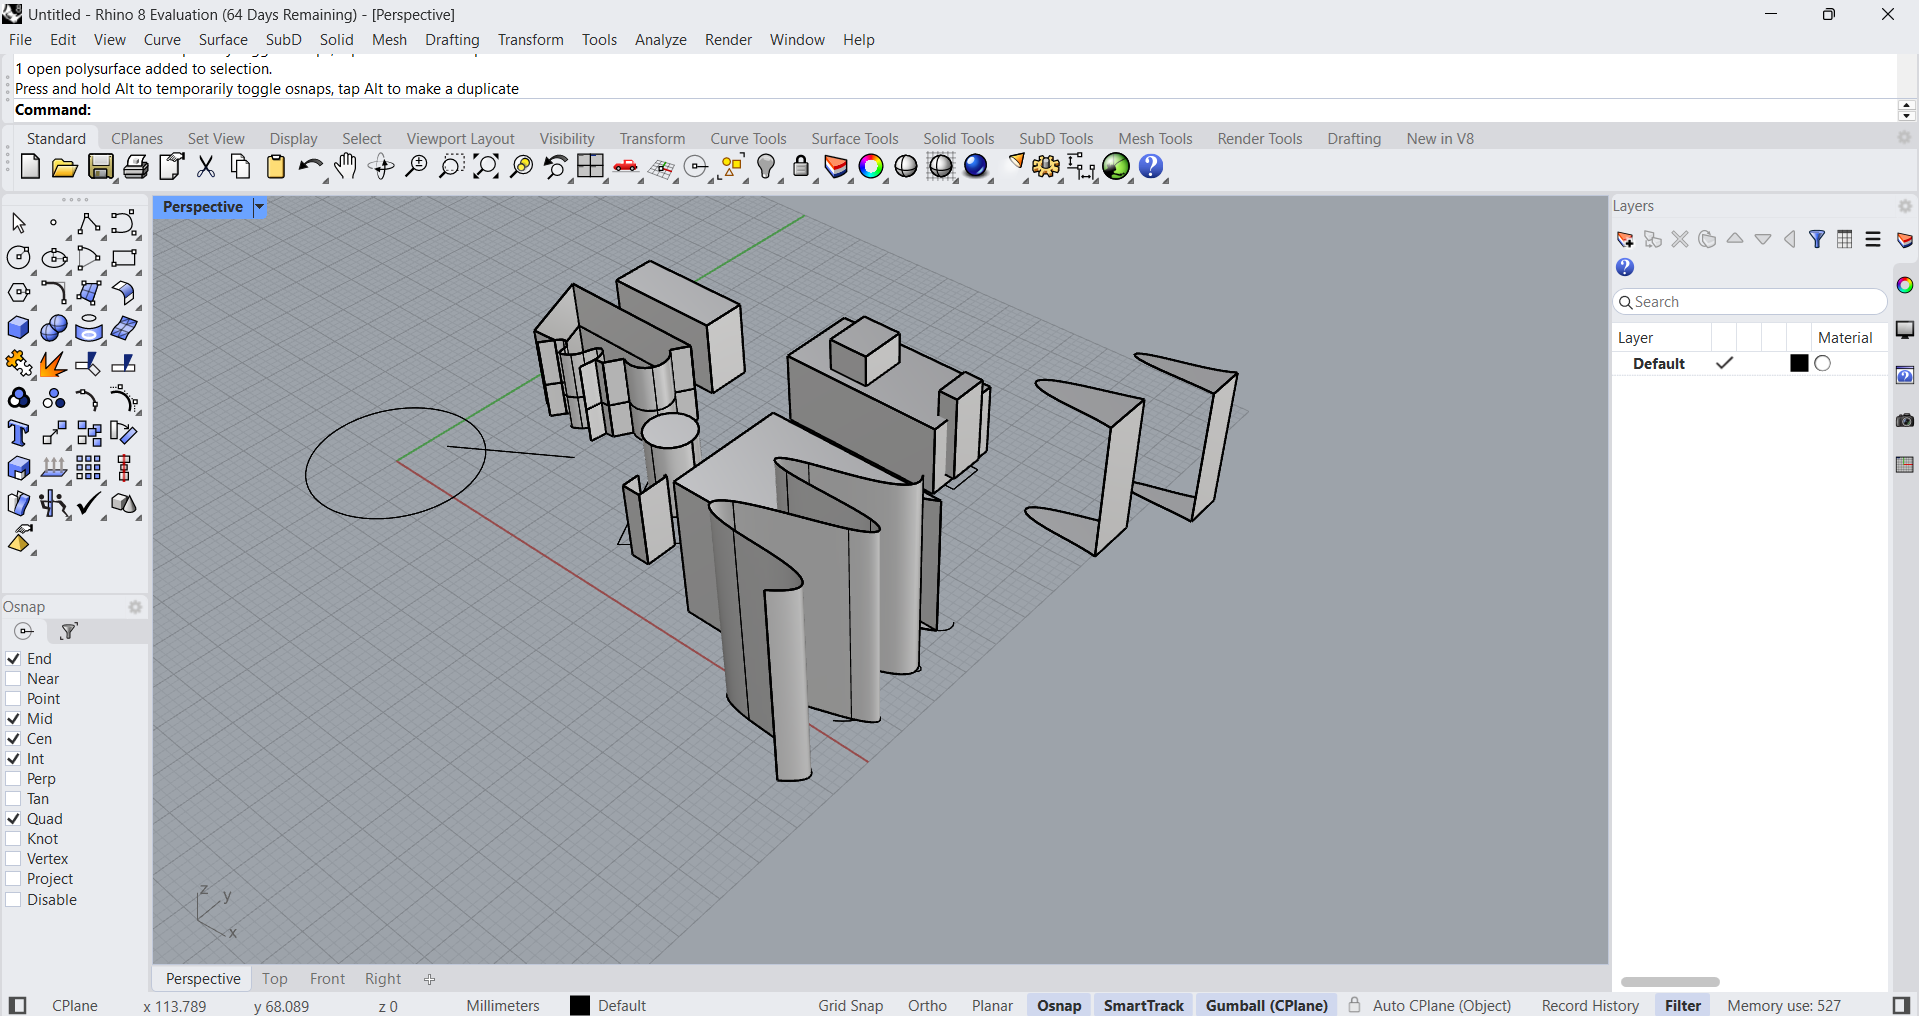1919x1016 pixels.
Task: Open the layer filter funnel icon
Action: [x=1817, y=240]
